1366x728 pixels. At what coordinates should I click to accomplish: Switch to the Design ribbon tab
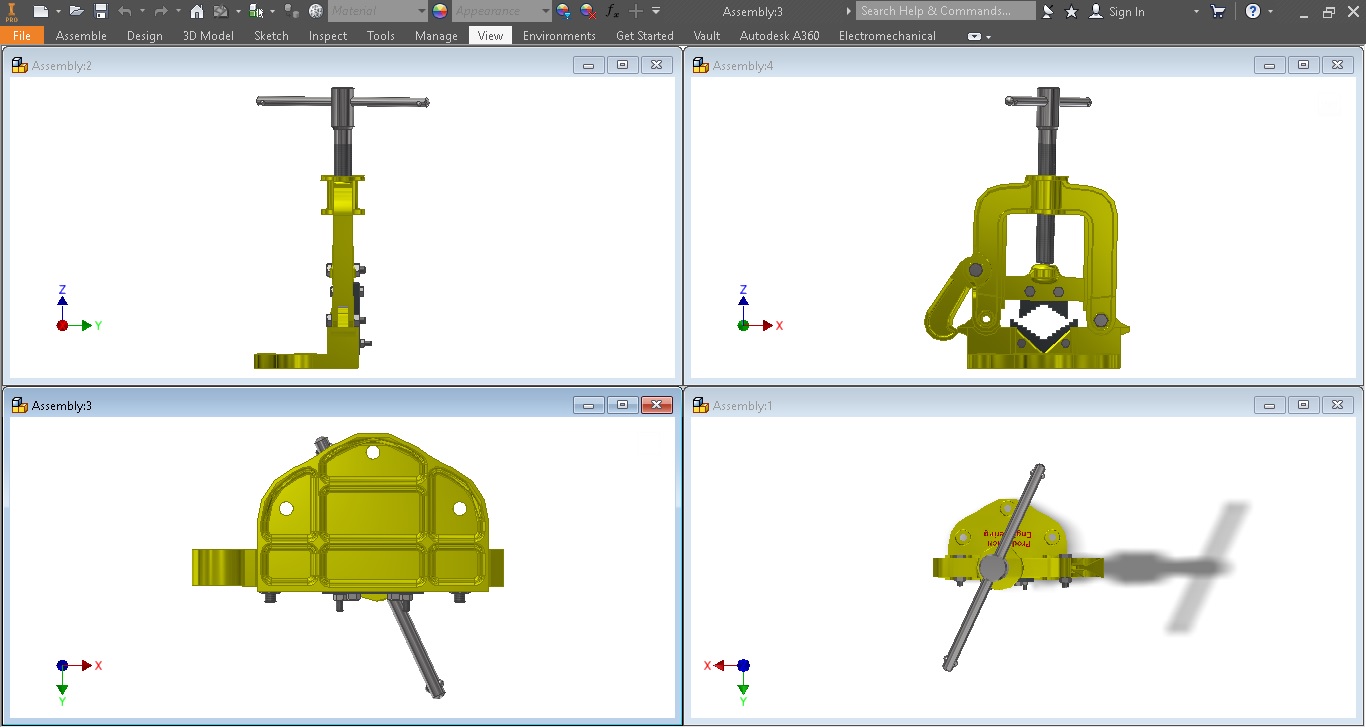145,35
